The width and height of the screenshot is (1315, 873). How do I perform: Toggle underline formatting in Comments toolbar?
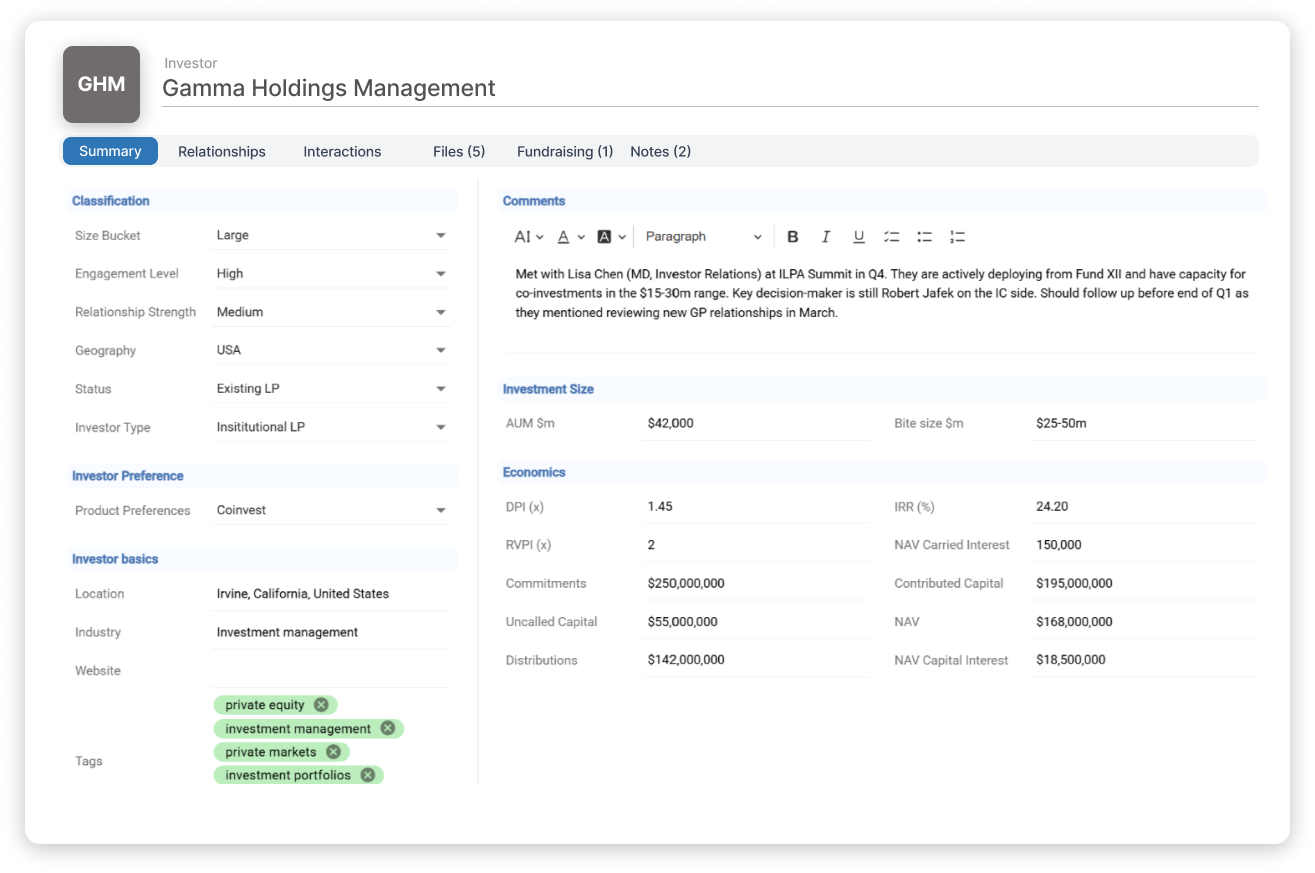click(x=859, y=237)
